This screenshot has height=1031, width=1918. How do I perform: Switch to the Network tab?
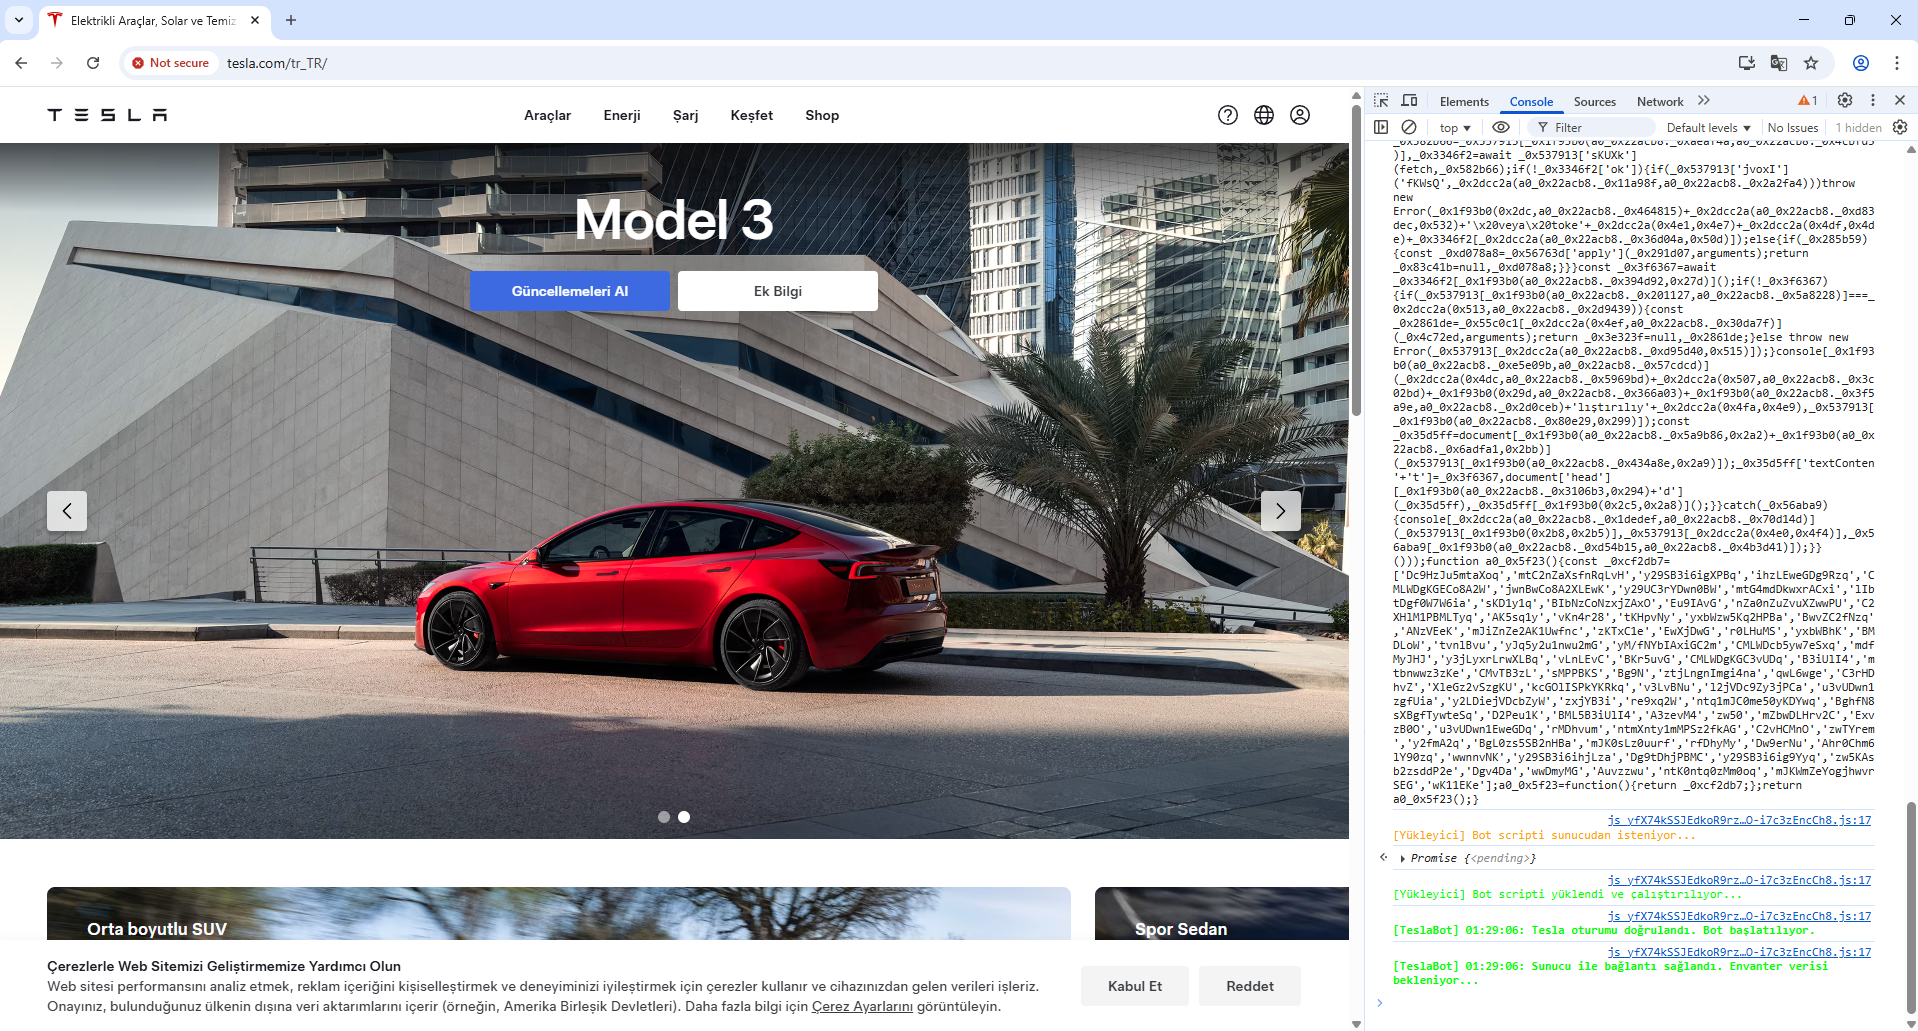(x=1660, y=101)
